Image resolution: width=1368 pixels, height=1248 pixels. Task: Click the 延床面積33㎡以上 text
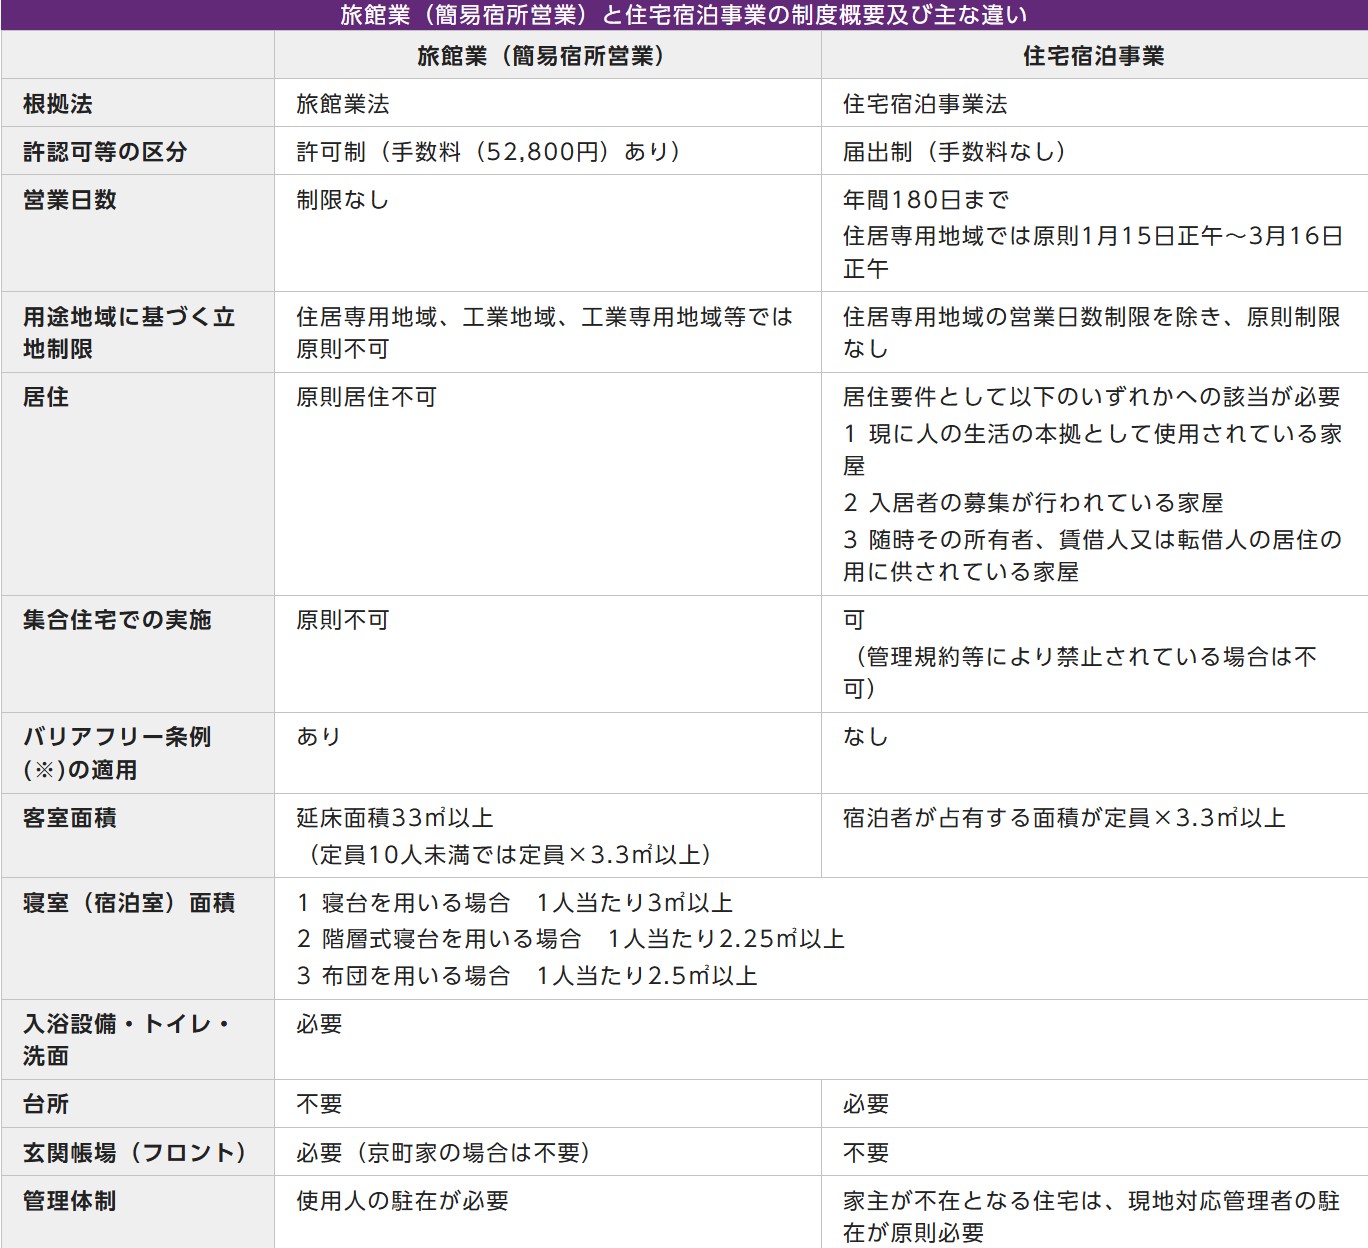click(395, 818)
